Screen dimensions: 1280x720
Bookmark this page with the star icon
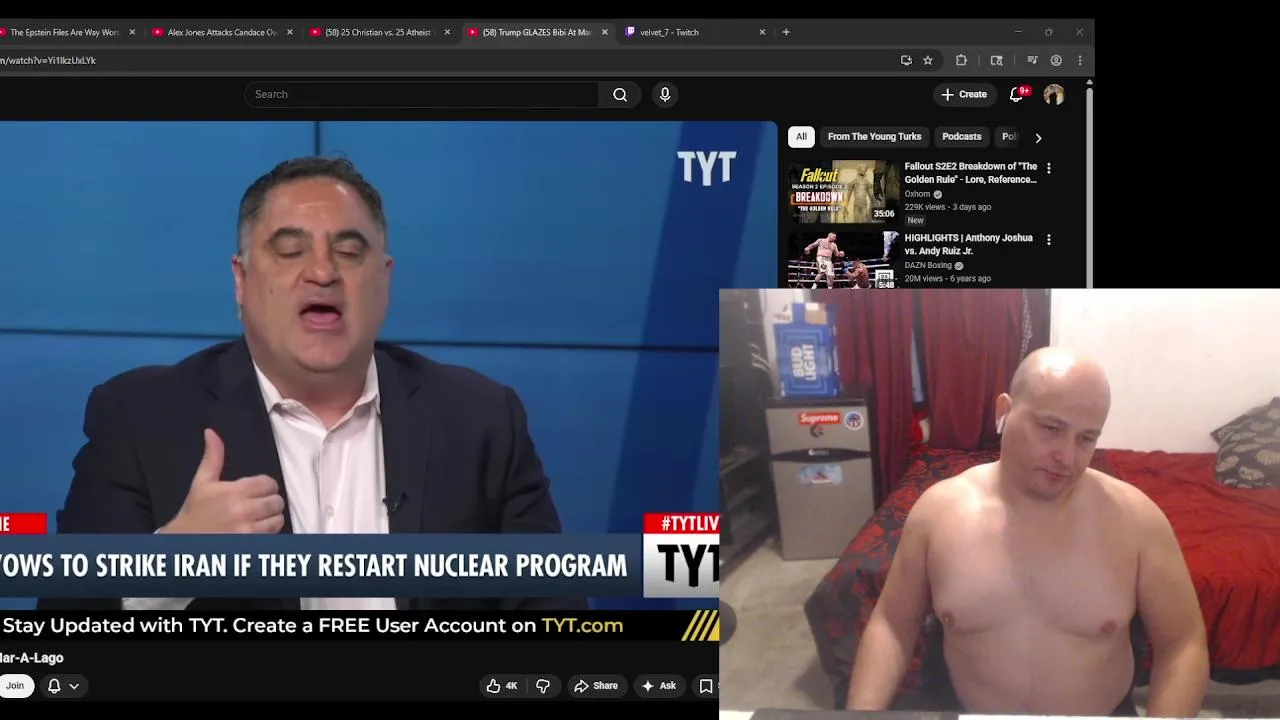coord(928,60)
